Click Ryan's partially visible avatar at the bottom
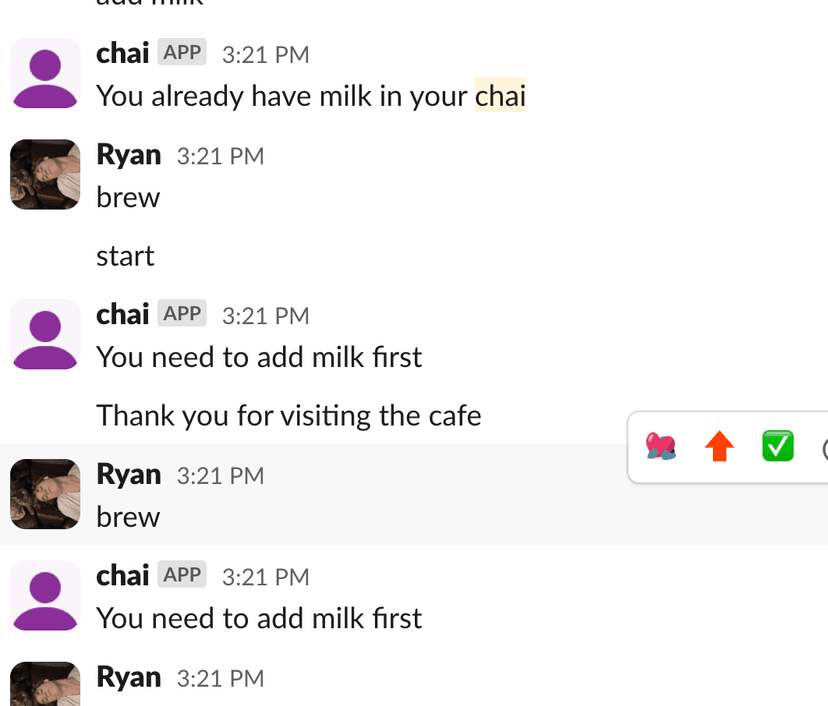 click(x=44, y=685)
